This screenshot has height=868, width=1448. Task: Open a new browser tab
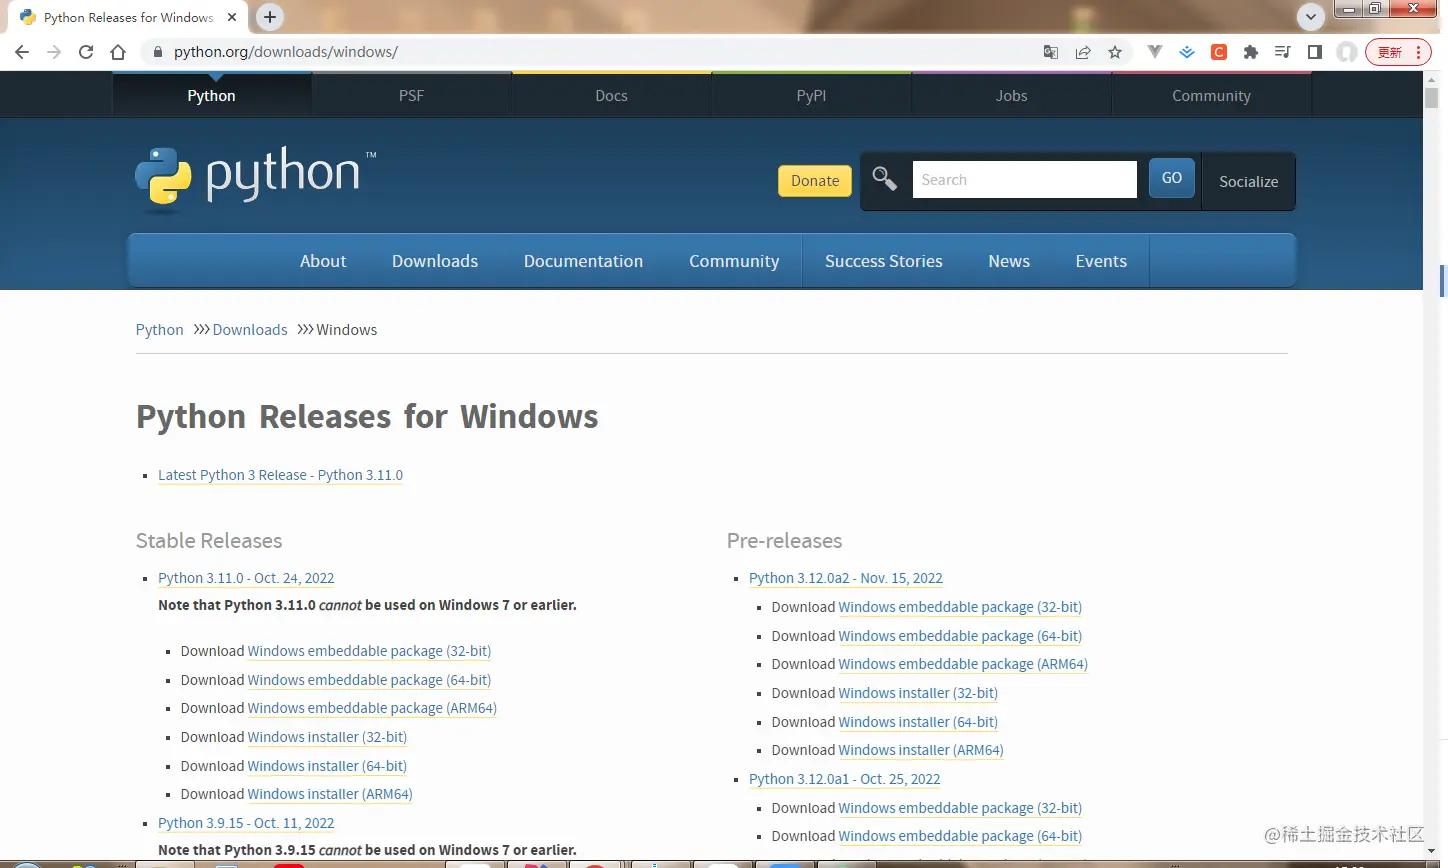point(270,17)
